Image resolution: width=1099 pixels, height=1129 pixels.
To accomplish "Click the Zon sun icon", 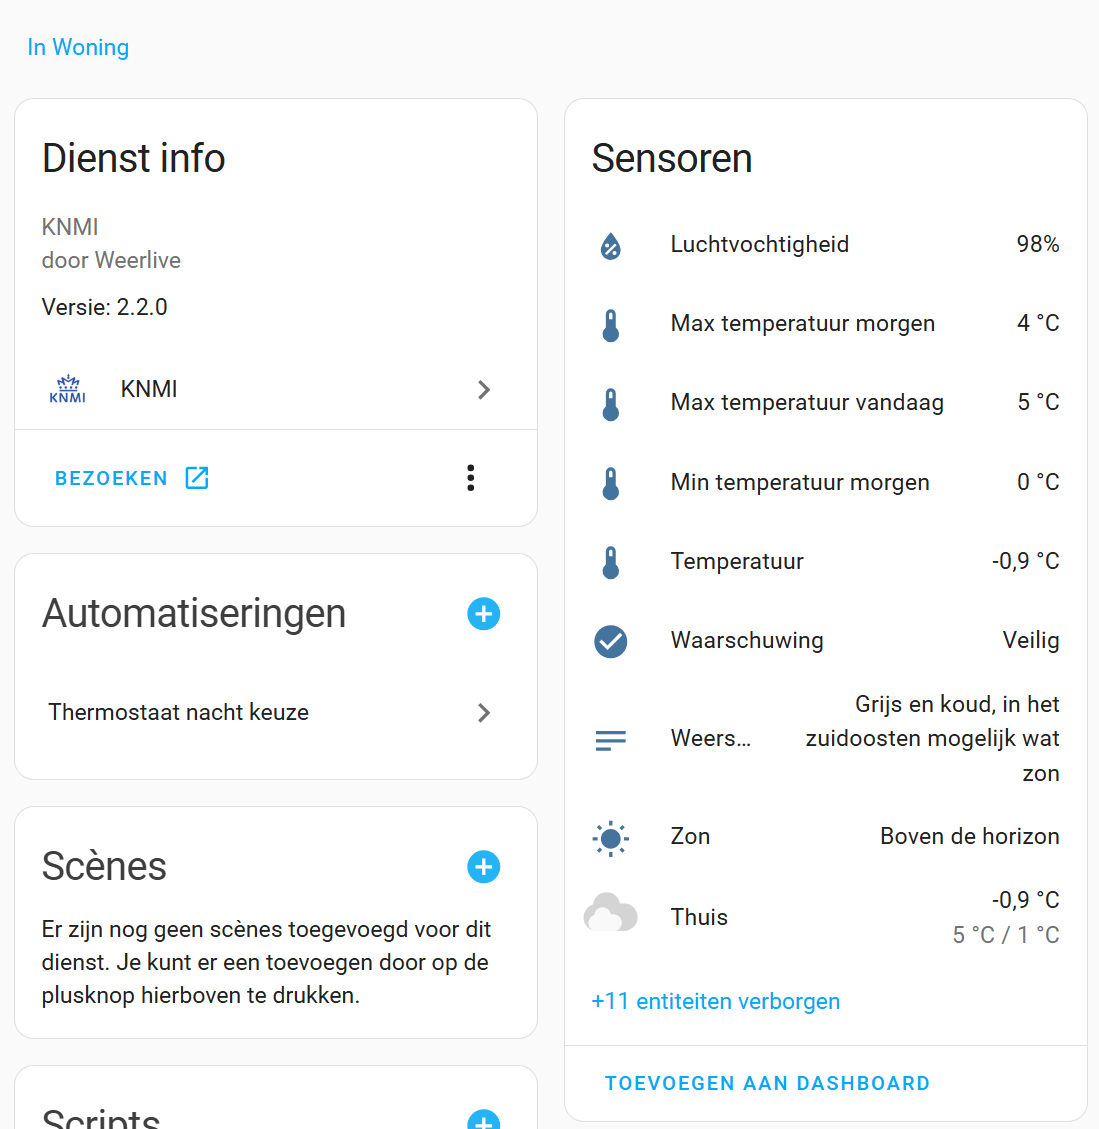I will 611,838.
